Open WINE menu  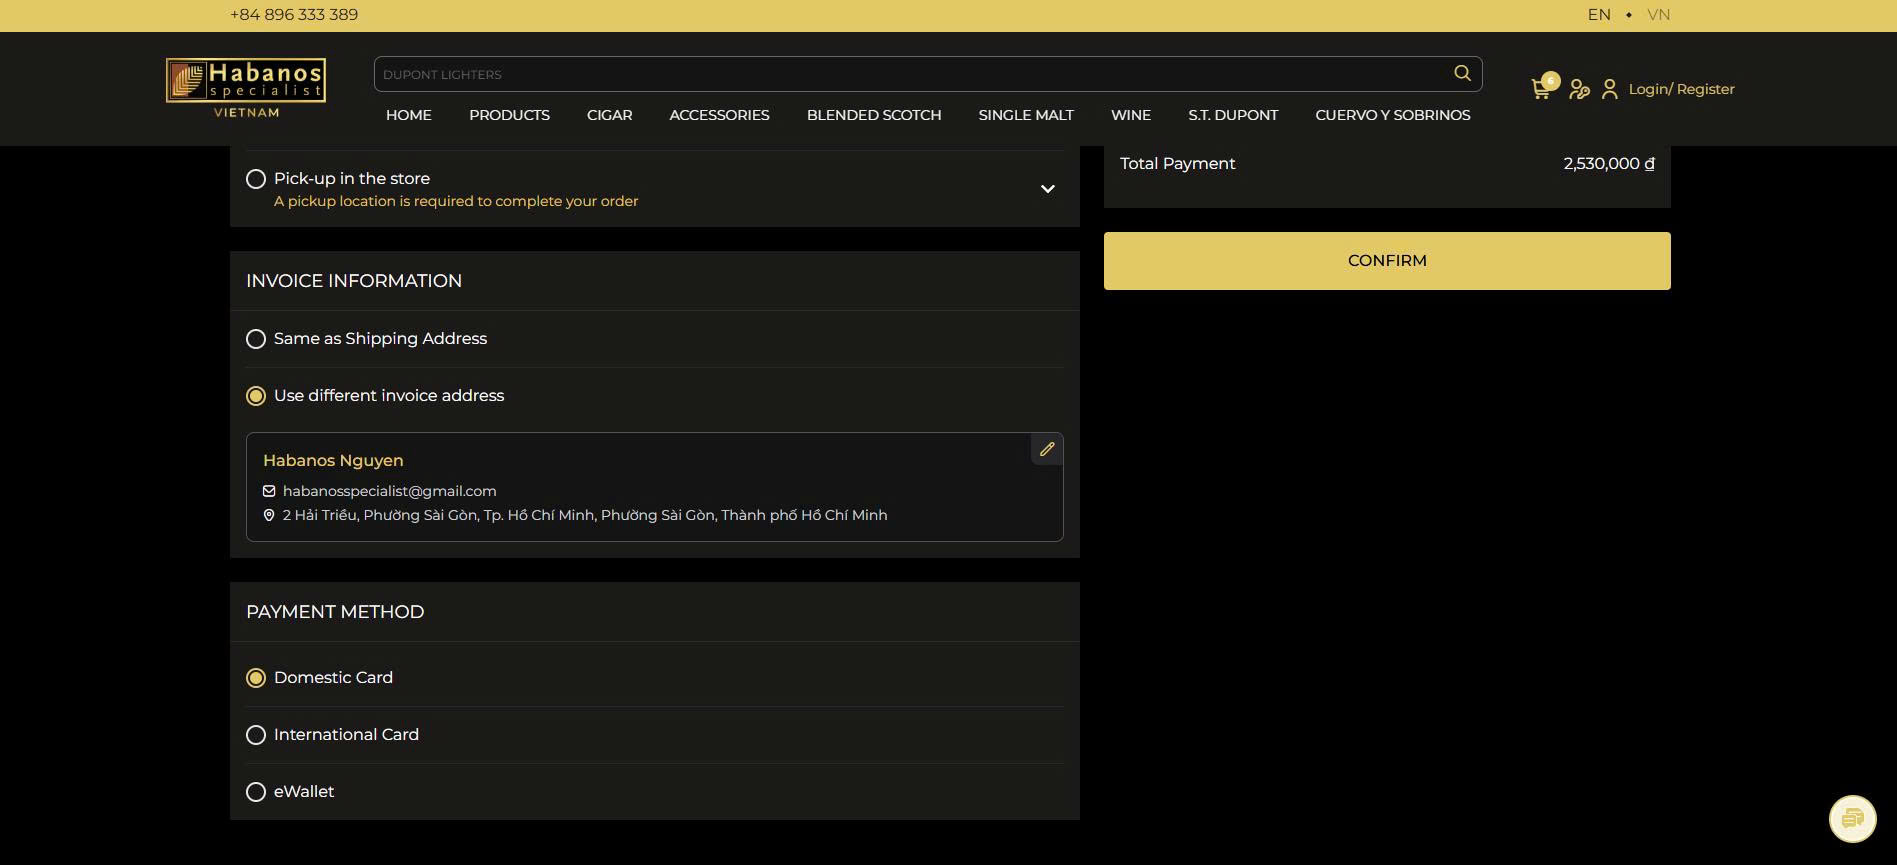[1131, 115]
